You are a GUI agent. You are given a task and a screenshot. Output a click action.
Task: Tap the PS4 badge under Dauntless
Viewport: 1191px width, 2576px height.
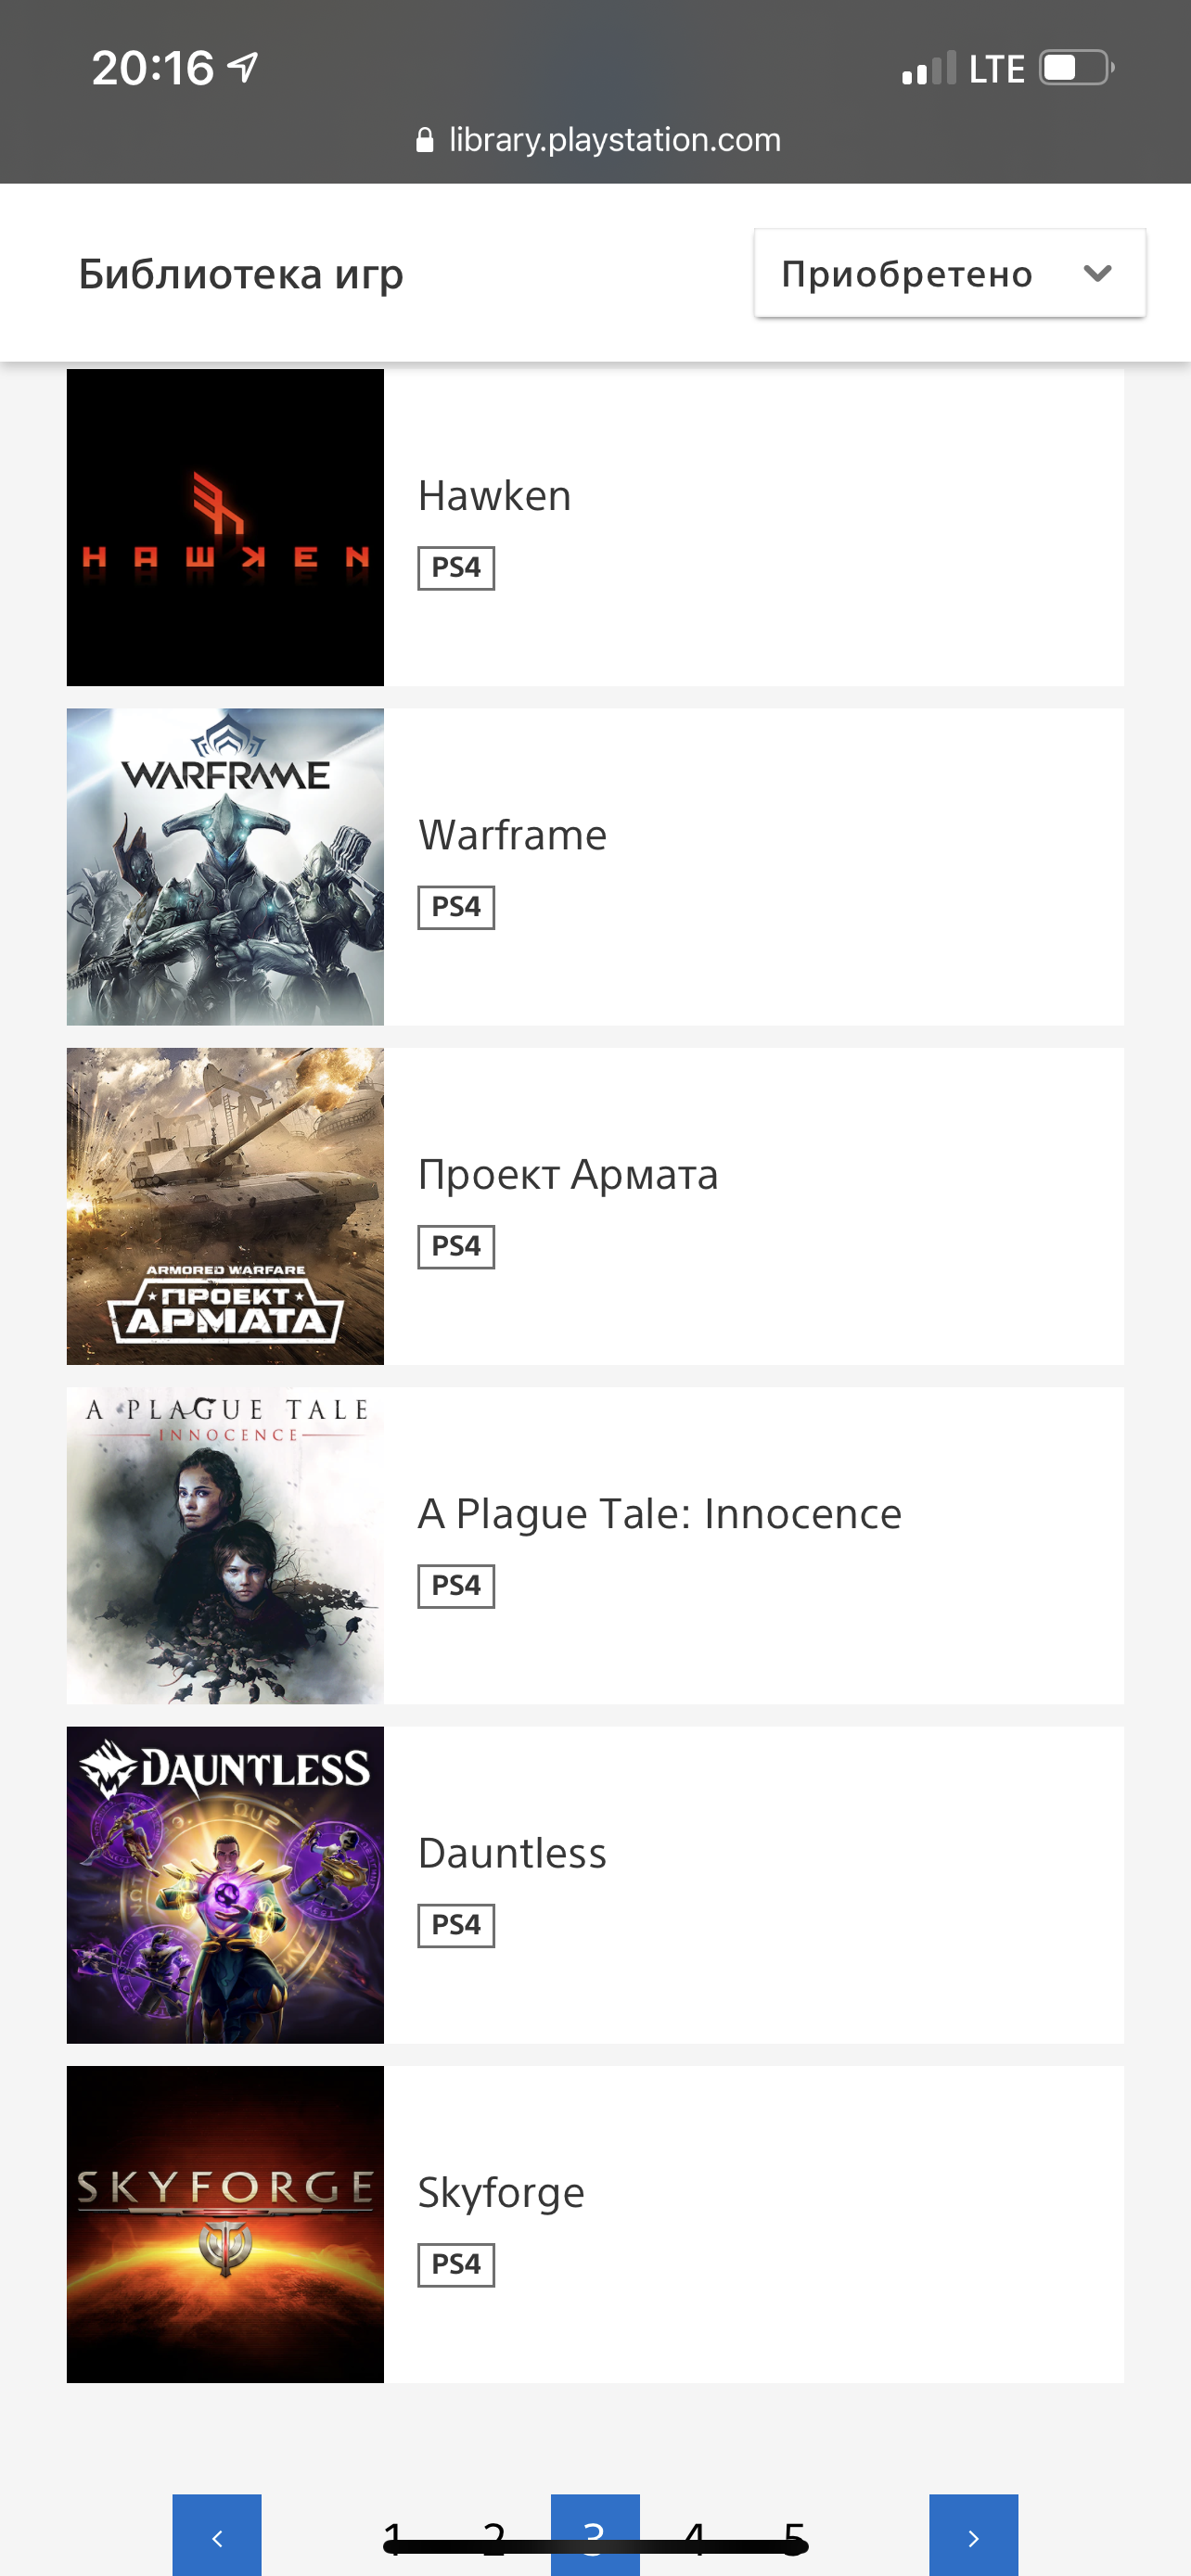pyautogui.click(x=456, y=1925)
